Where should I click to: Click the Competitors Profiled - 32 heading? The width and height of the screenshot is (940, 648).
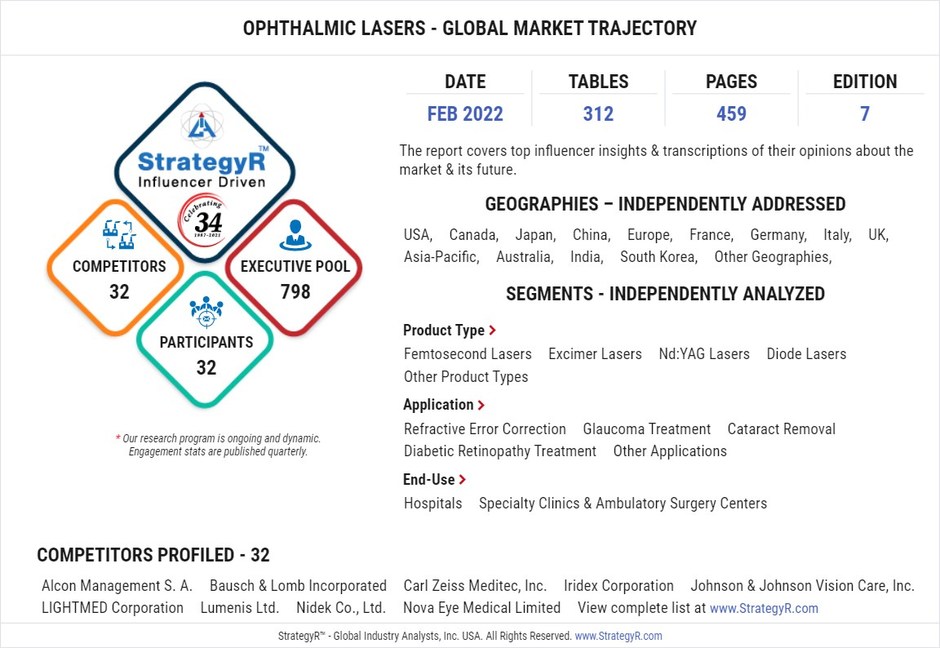point(153,555)
